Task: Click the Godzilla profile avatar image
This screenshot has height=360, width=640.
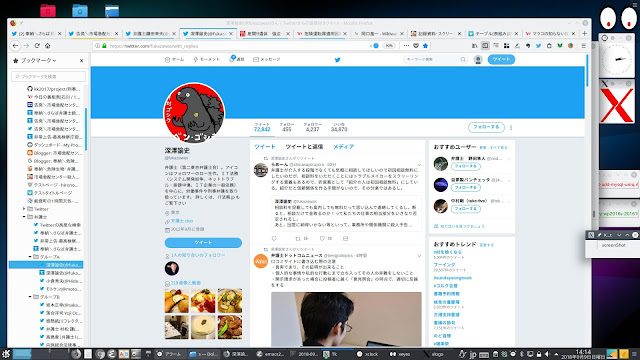Action: pos(194,113)
